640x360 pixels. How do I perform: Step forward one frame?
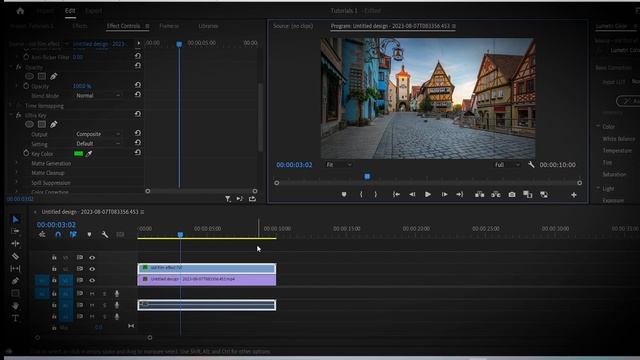point(444,195)
